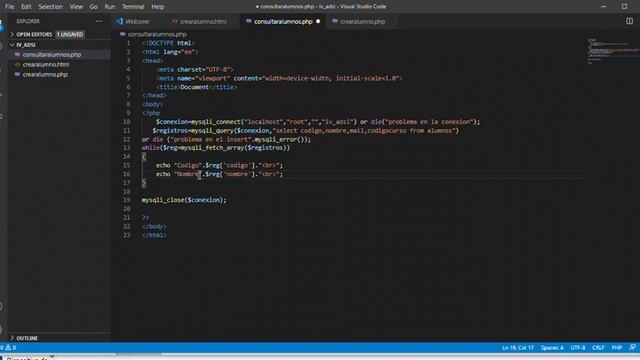Image resolution: width=640 pixels, height=360 pixels.
Task: Click the <title>Document</title> line
Action: coord(196,87)
